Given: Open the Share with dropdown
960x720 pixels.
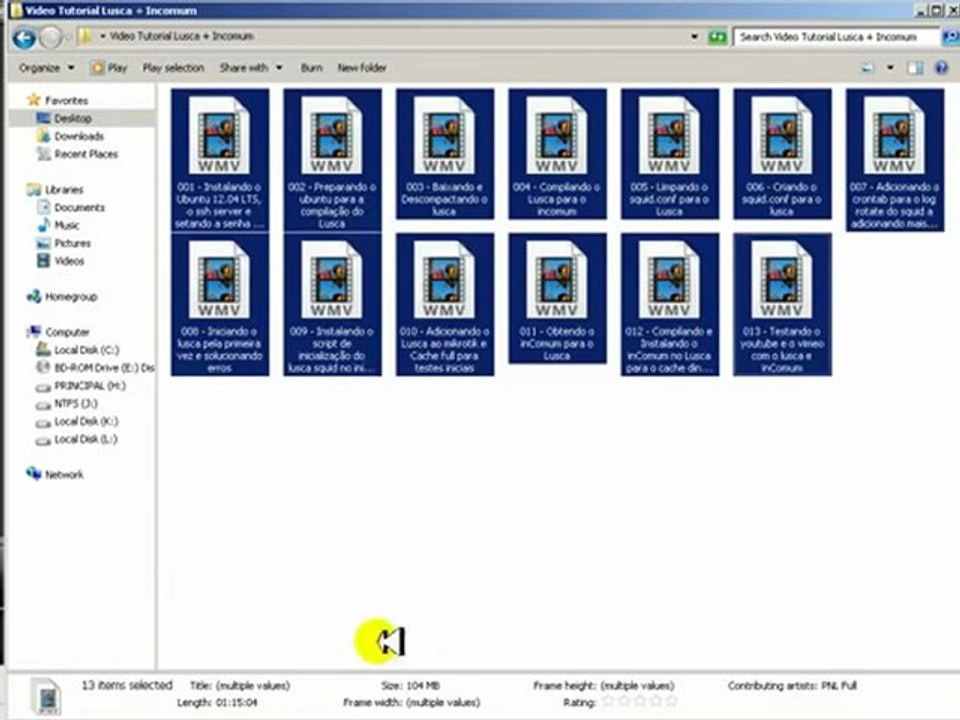Looking at the screenshot, I should [x=250, y=67].
